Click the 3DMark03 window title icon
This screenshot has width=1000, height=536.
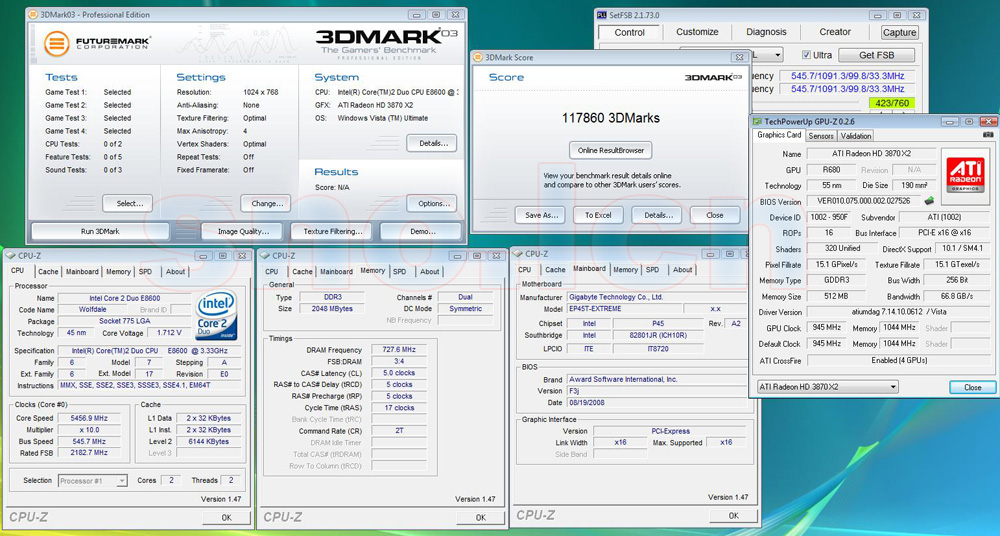click(x=34, y=15)
